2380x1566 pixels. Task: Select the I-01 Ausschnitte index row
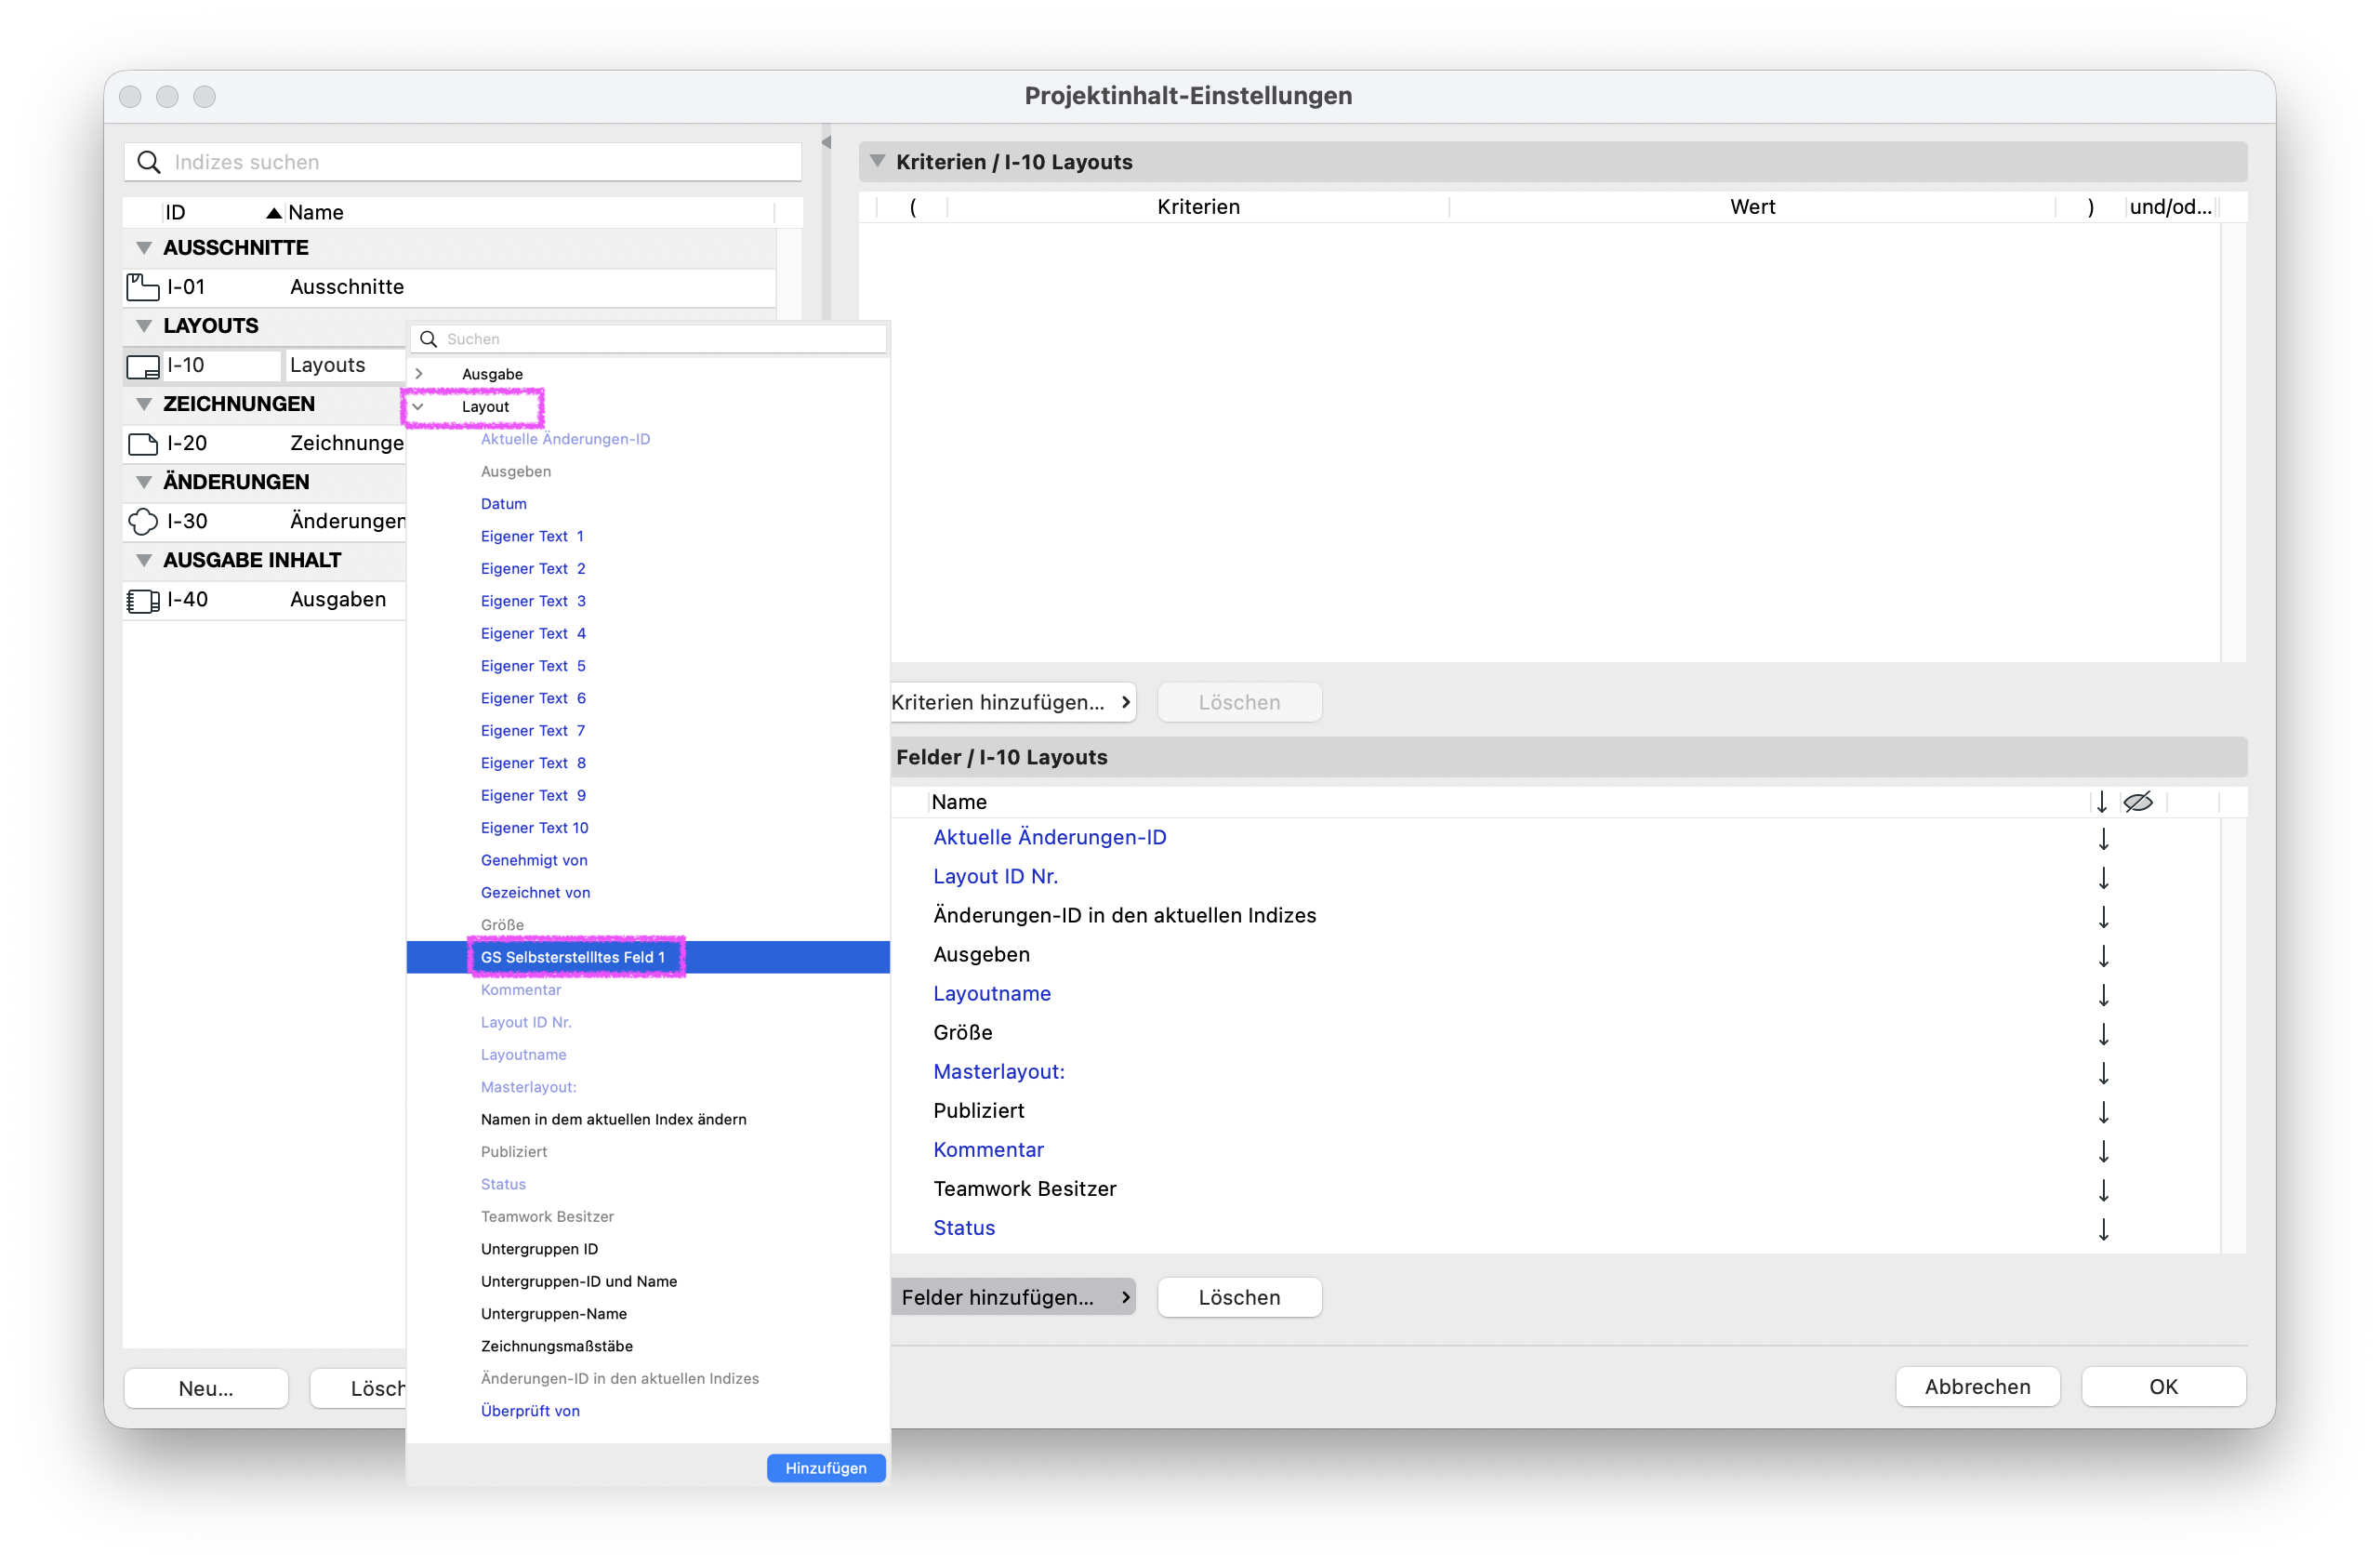(x=450, y=287)
